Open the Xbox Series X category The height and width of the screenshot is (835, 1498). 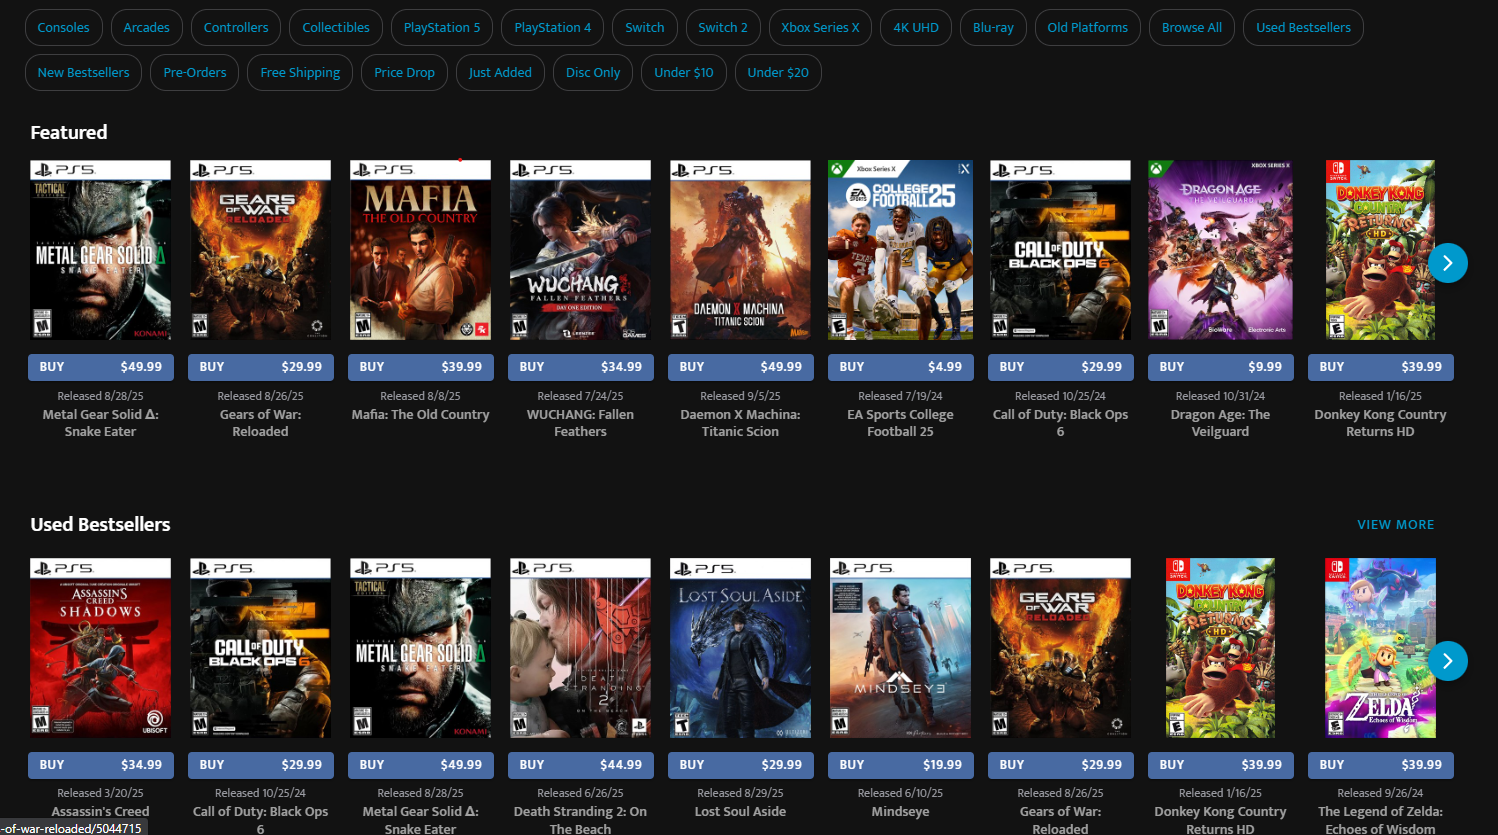tap(820, 28)
